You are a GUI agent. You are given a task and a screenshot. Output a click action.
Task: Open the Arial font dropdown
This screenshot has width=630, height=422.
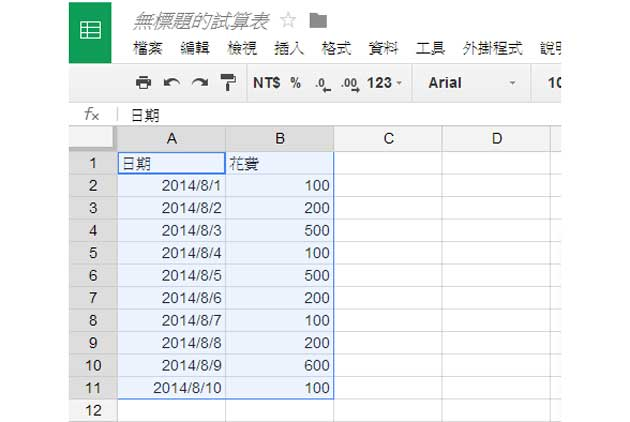[x=472, y=83]
